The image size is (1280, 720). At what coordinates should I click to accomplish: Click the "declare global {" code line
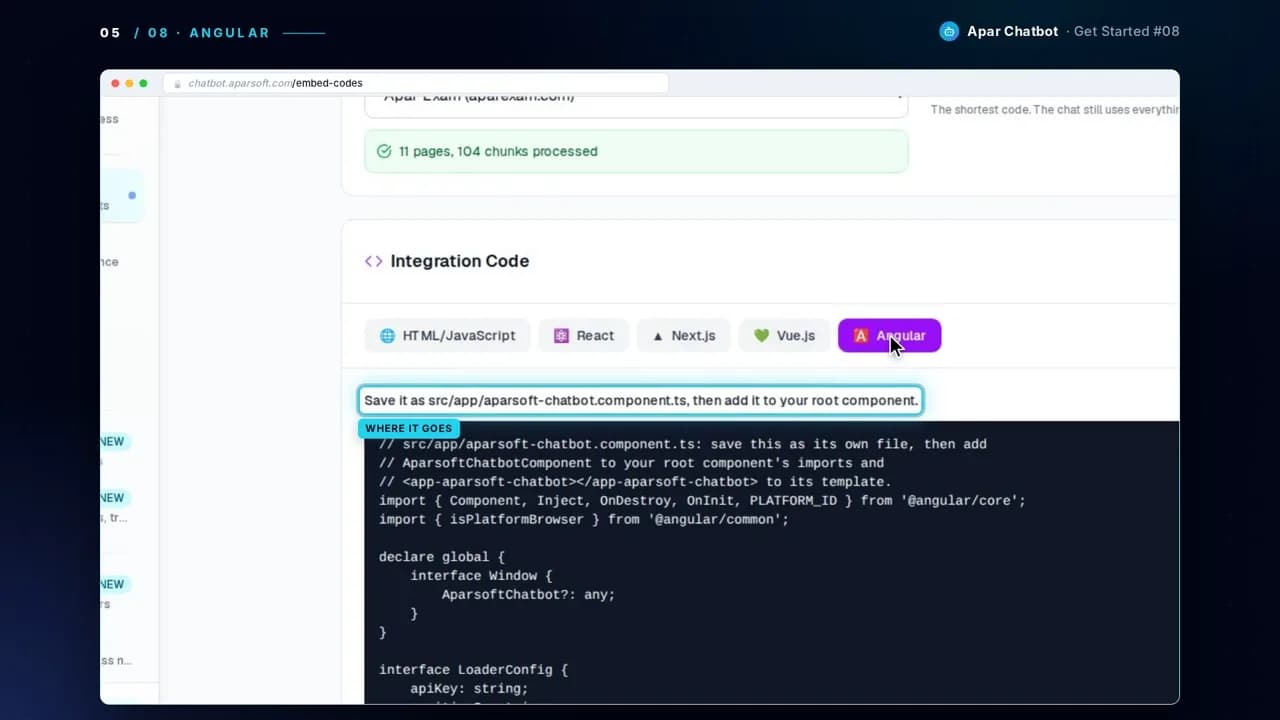tap(442, 557)
